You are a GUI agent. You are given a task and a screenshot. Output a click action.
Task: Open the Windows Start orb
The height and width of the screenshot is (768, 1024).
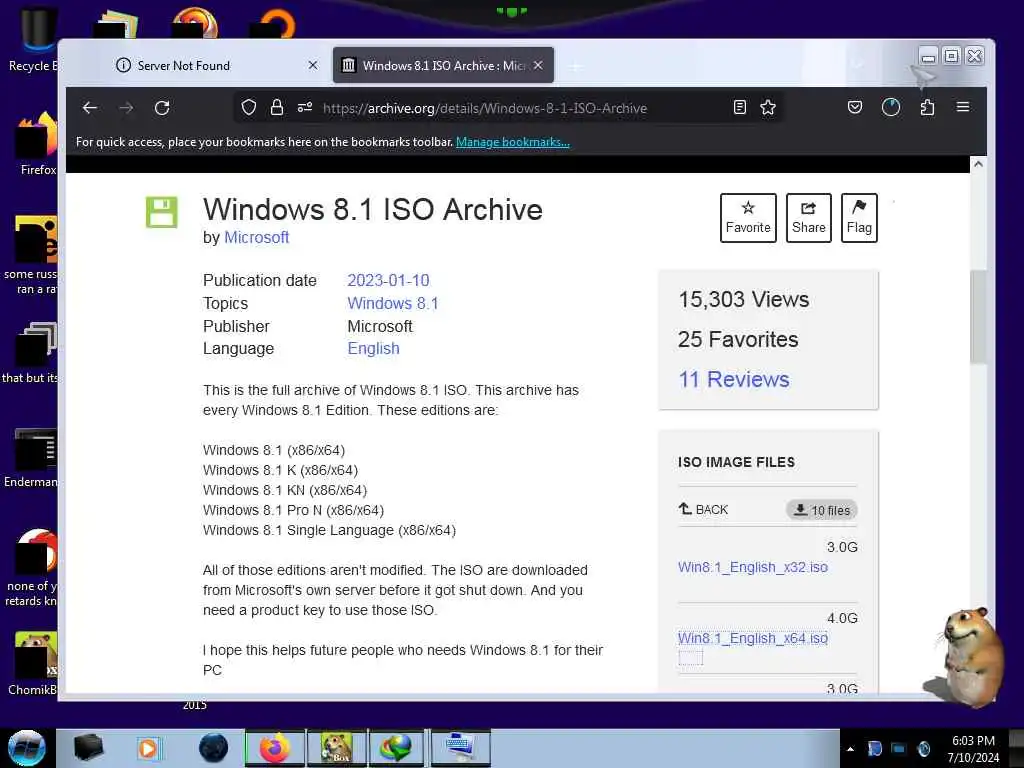(27, 748)
